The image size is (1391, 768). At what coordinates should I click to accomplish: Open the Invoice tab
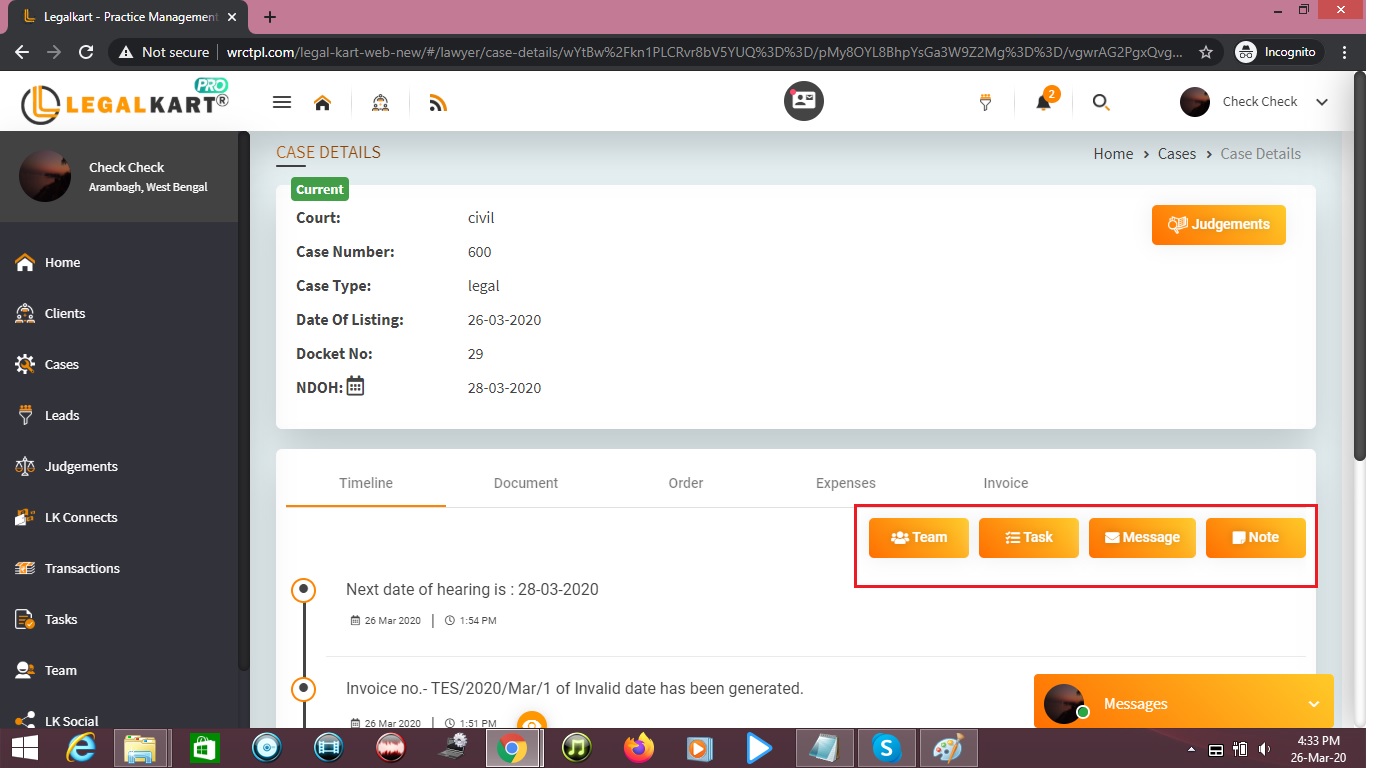tap(1005, 483)
